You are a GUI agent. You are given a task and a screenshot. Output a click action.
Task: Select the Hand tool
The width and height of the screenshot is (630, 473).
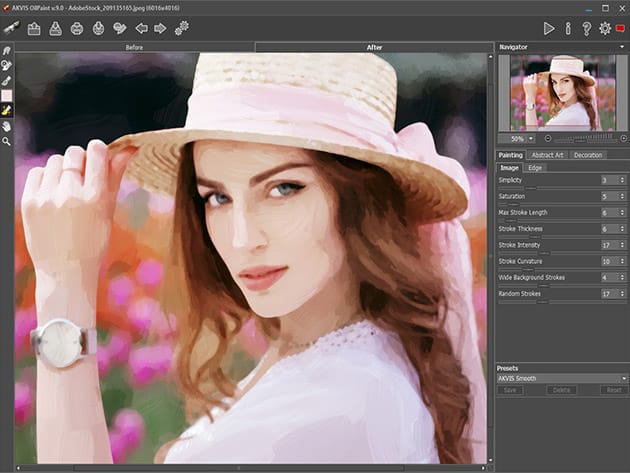[7, 127]
